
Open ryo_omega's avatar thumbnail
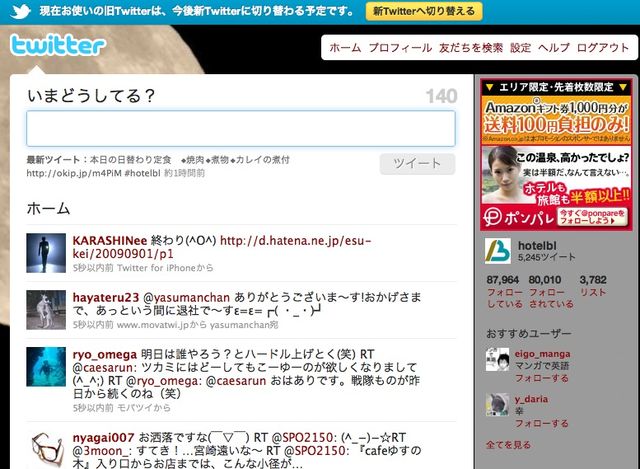point(46,367)
